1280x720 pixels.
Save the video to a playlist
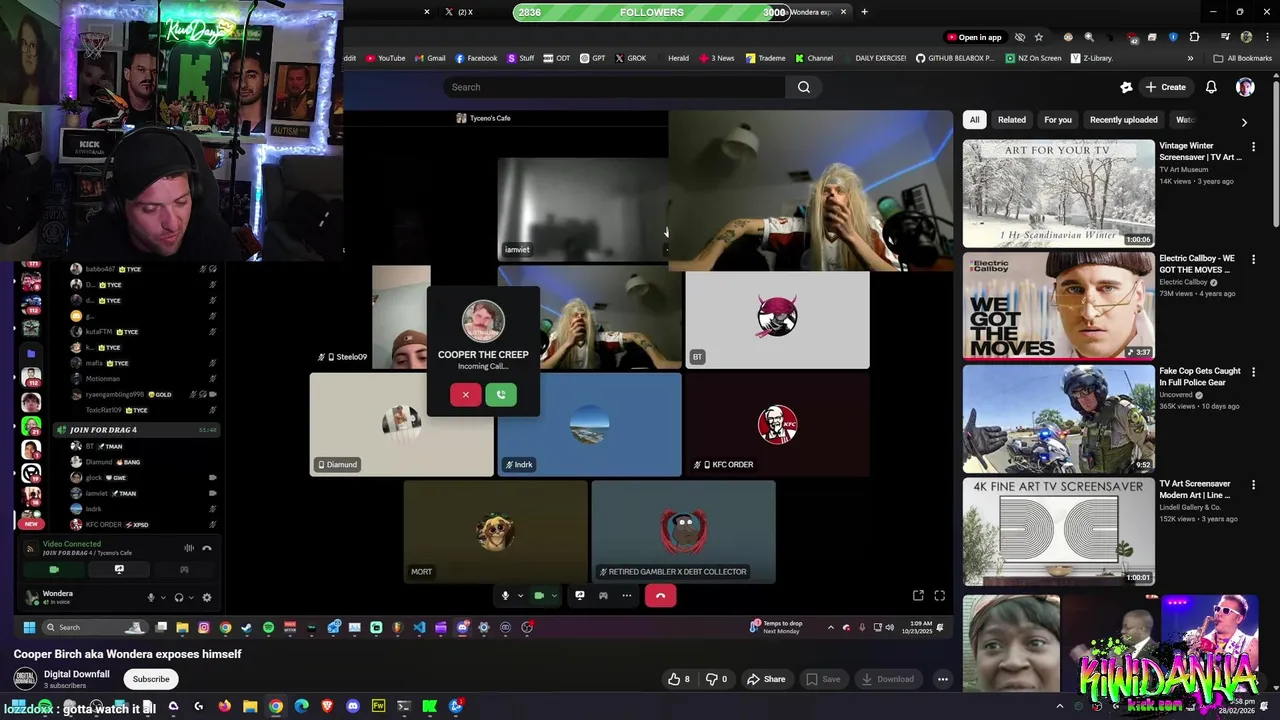point(823,679)
